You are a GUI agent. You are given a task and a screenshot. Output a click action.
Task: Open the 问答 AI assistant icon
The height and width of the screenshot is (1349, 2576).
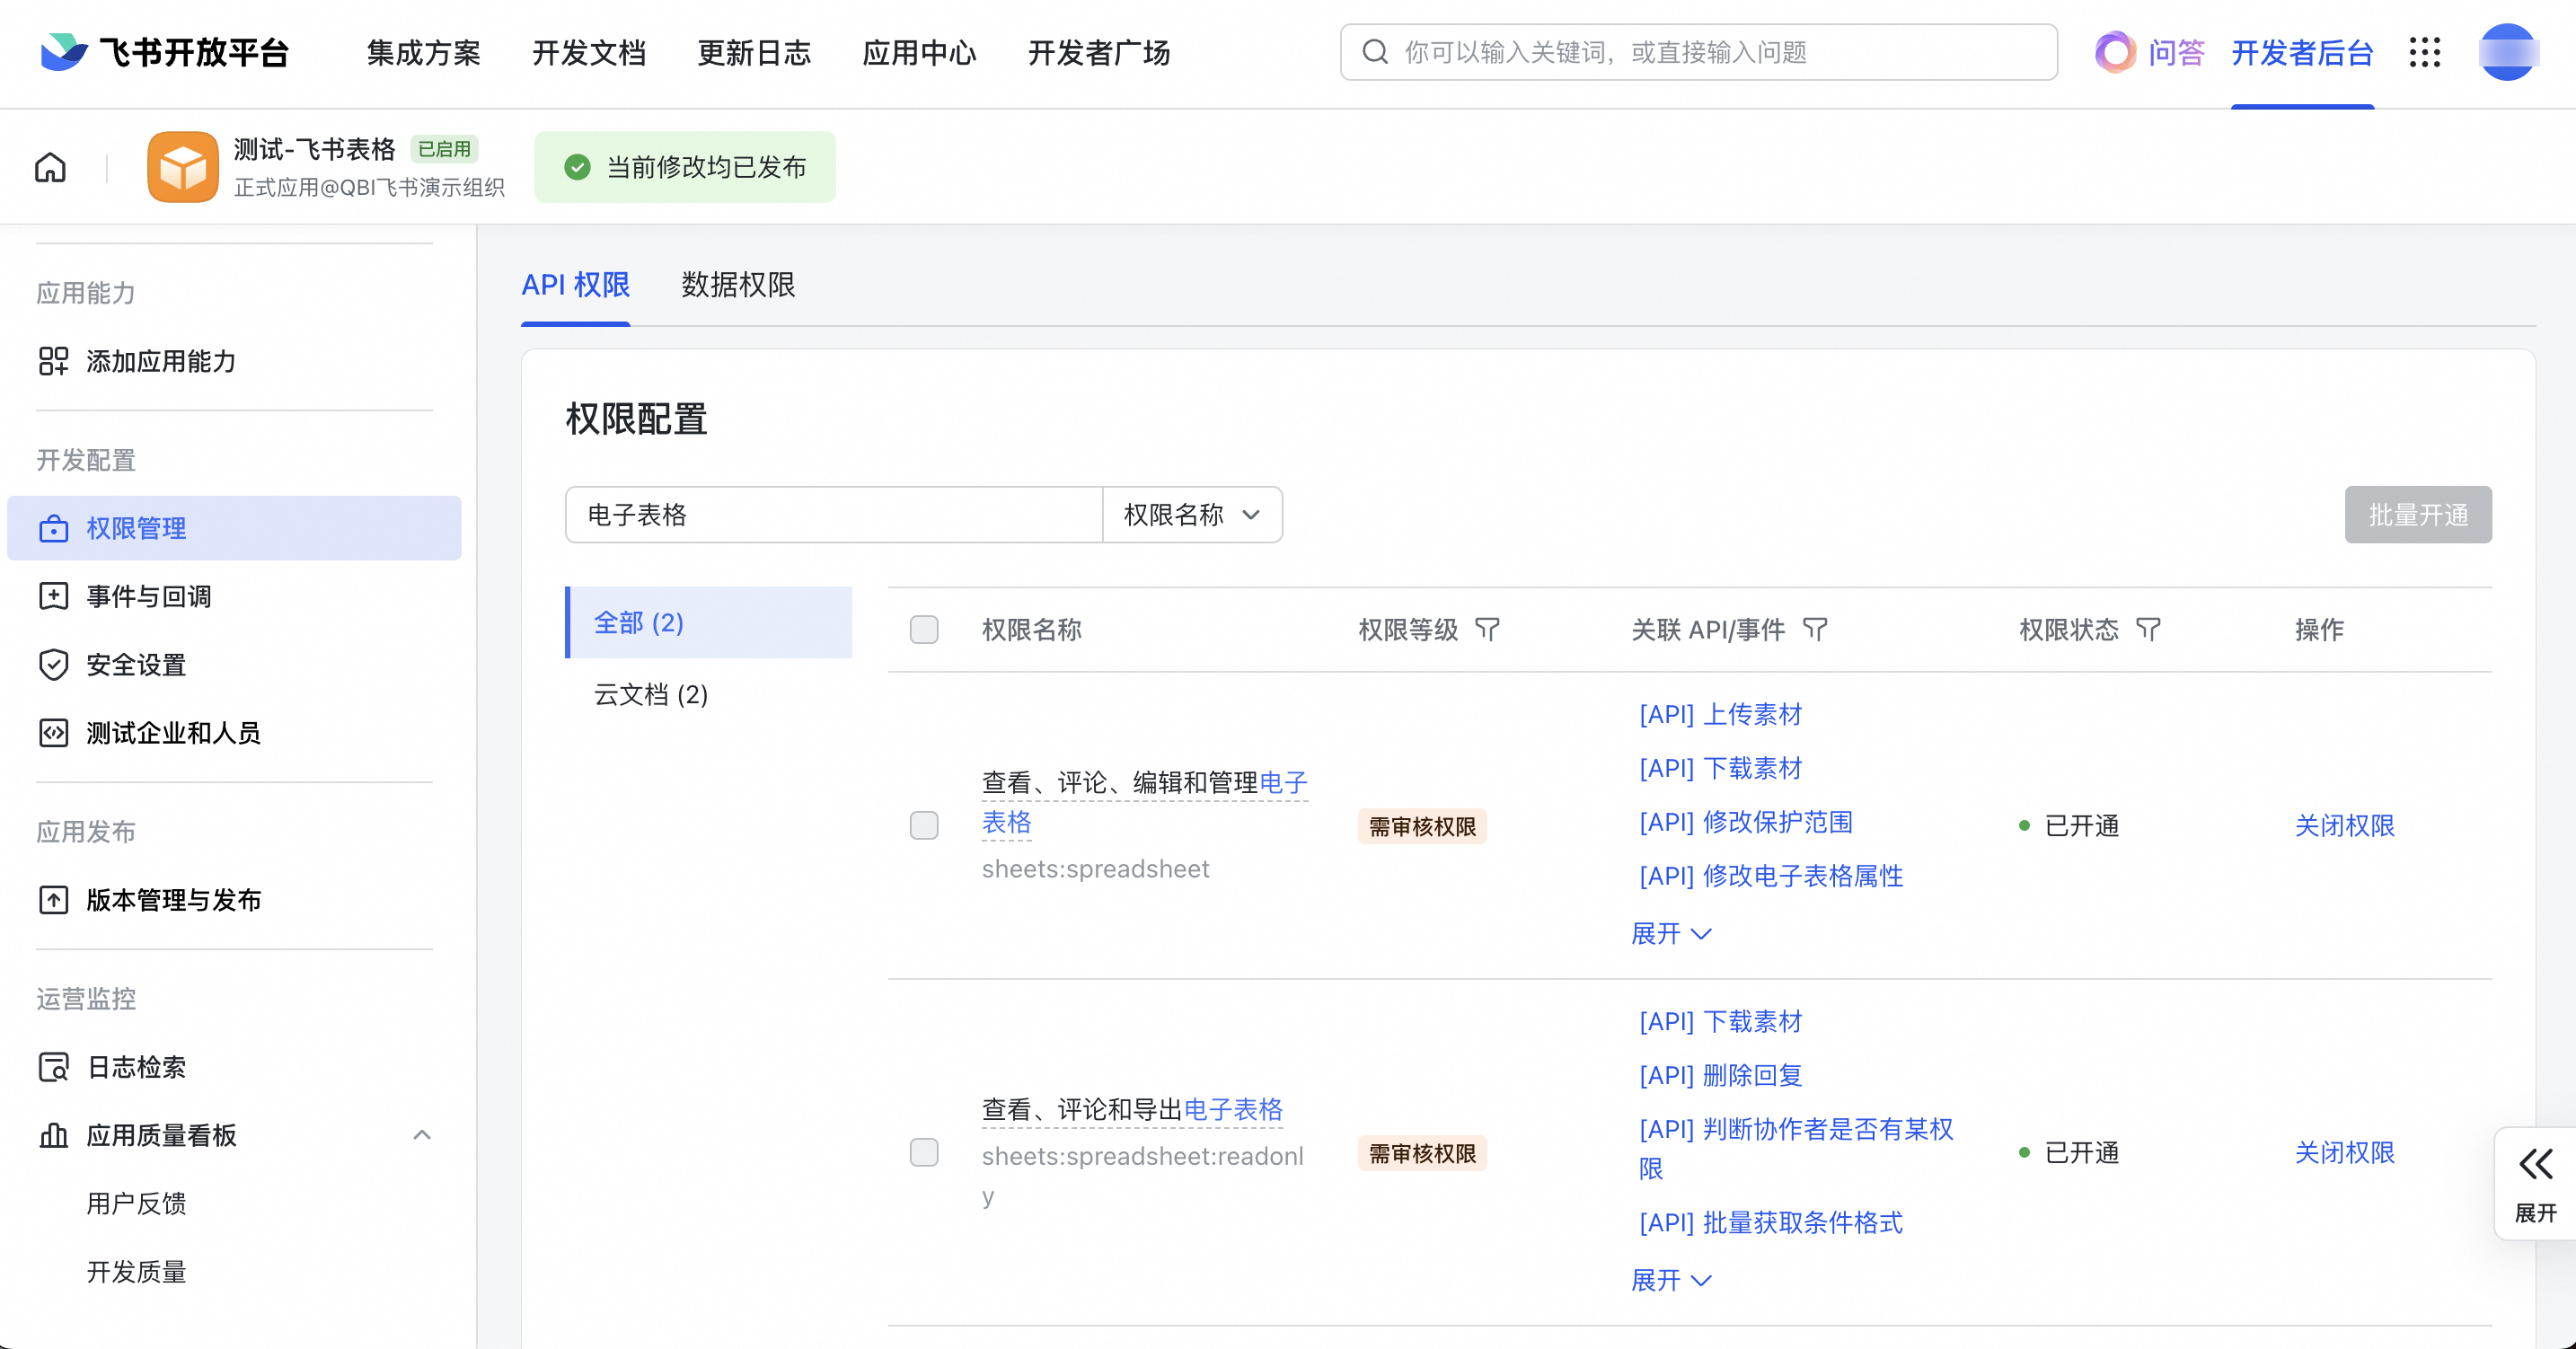2115,52
